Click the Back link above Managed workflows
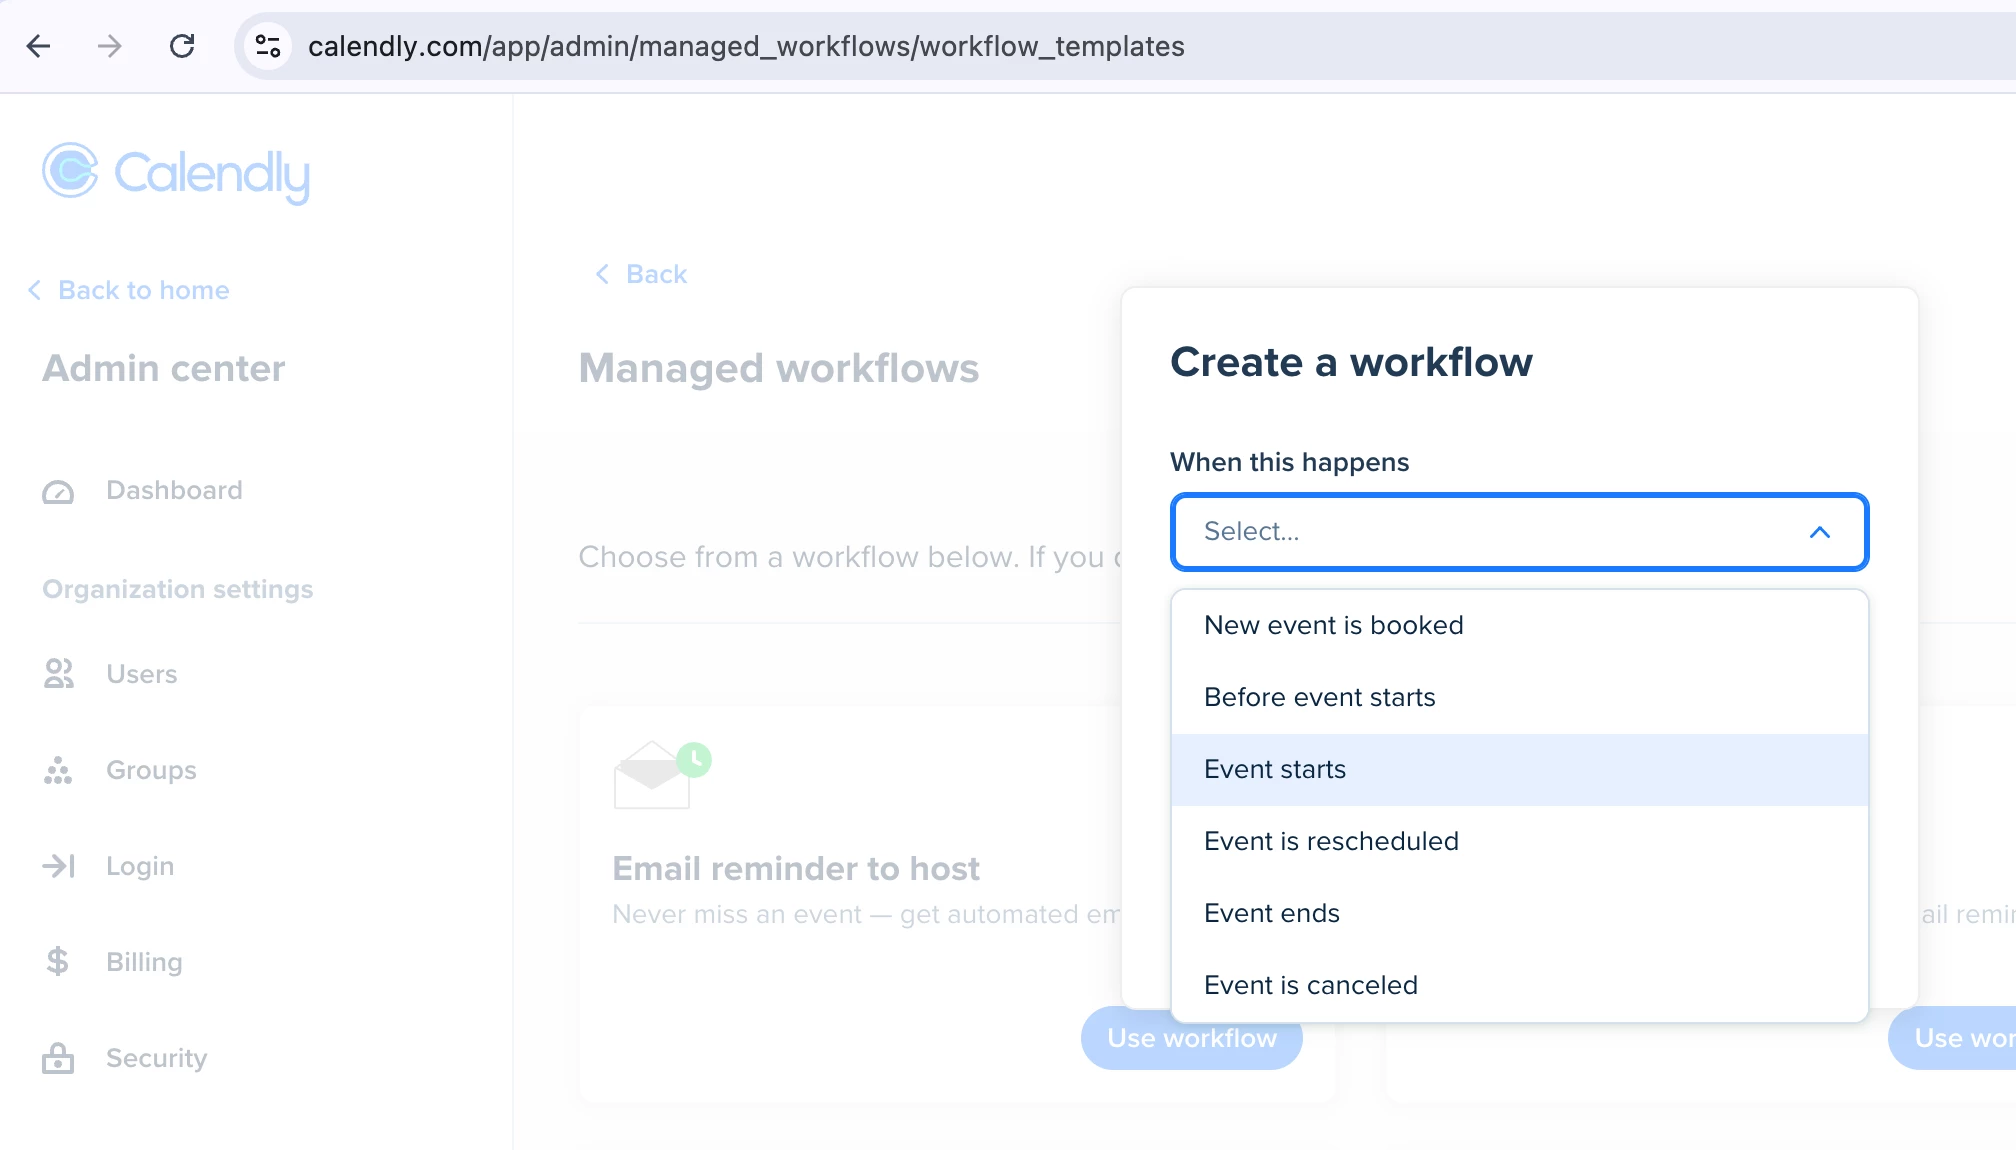The width and height of the screenshot is (2016, 1150). [x=655, y=274]
